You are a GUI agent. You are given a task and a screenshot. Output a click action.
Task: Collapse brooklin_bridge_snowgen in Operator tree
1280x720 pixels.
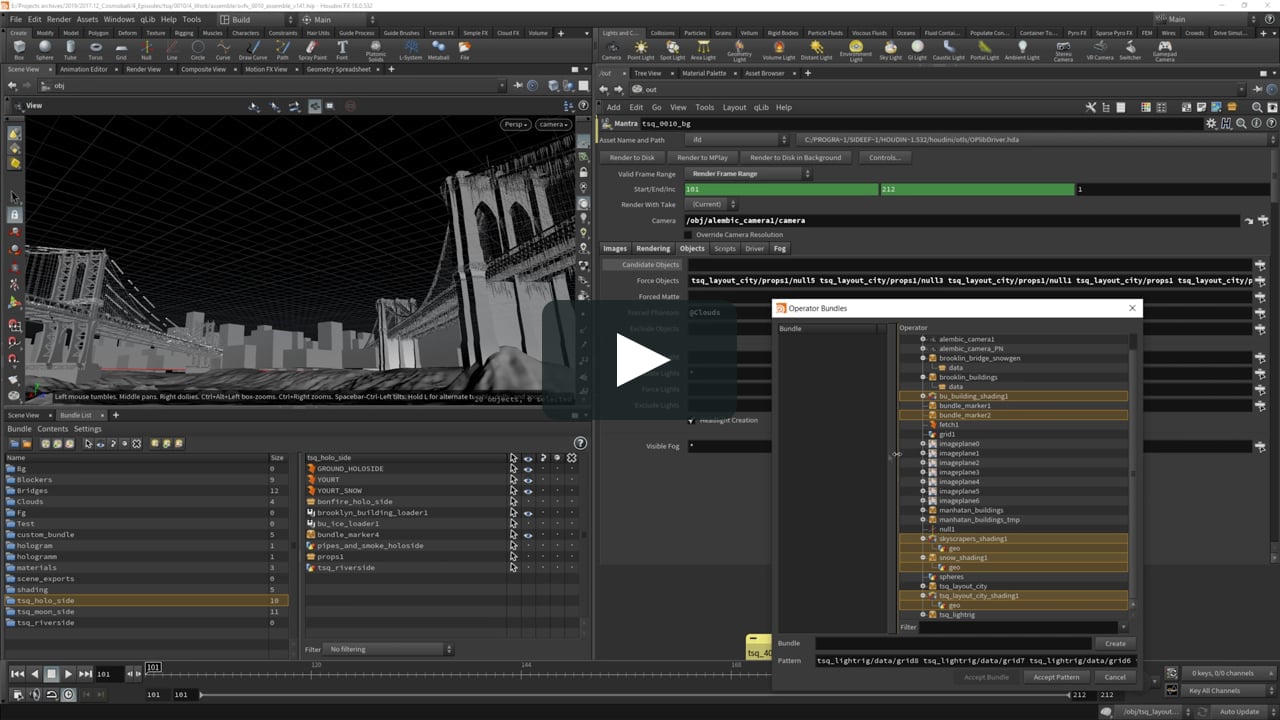[x=922, y=358]
